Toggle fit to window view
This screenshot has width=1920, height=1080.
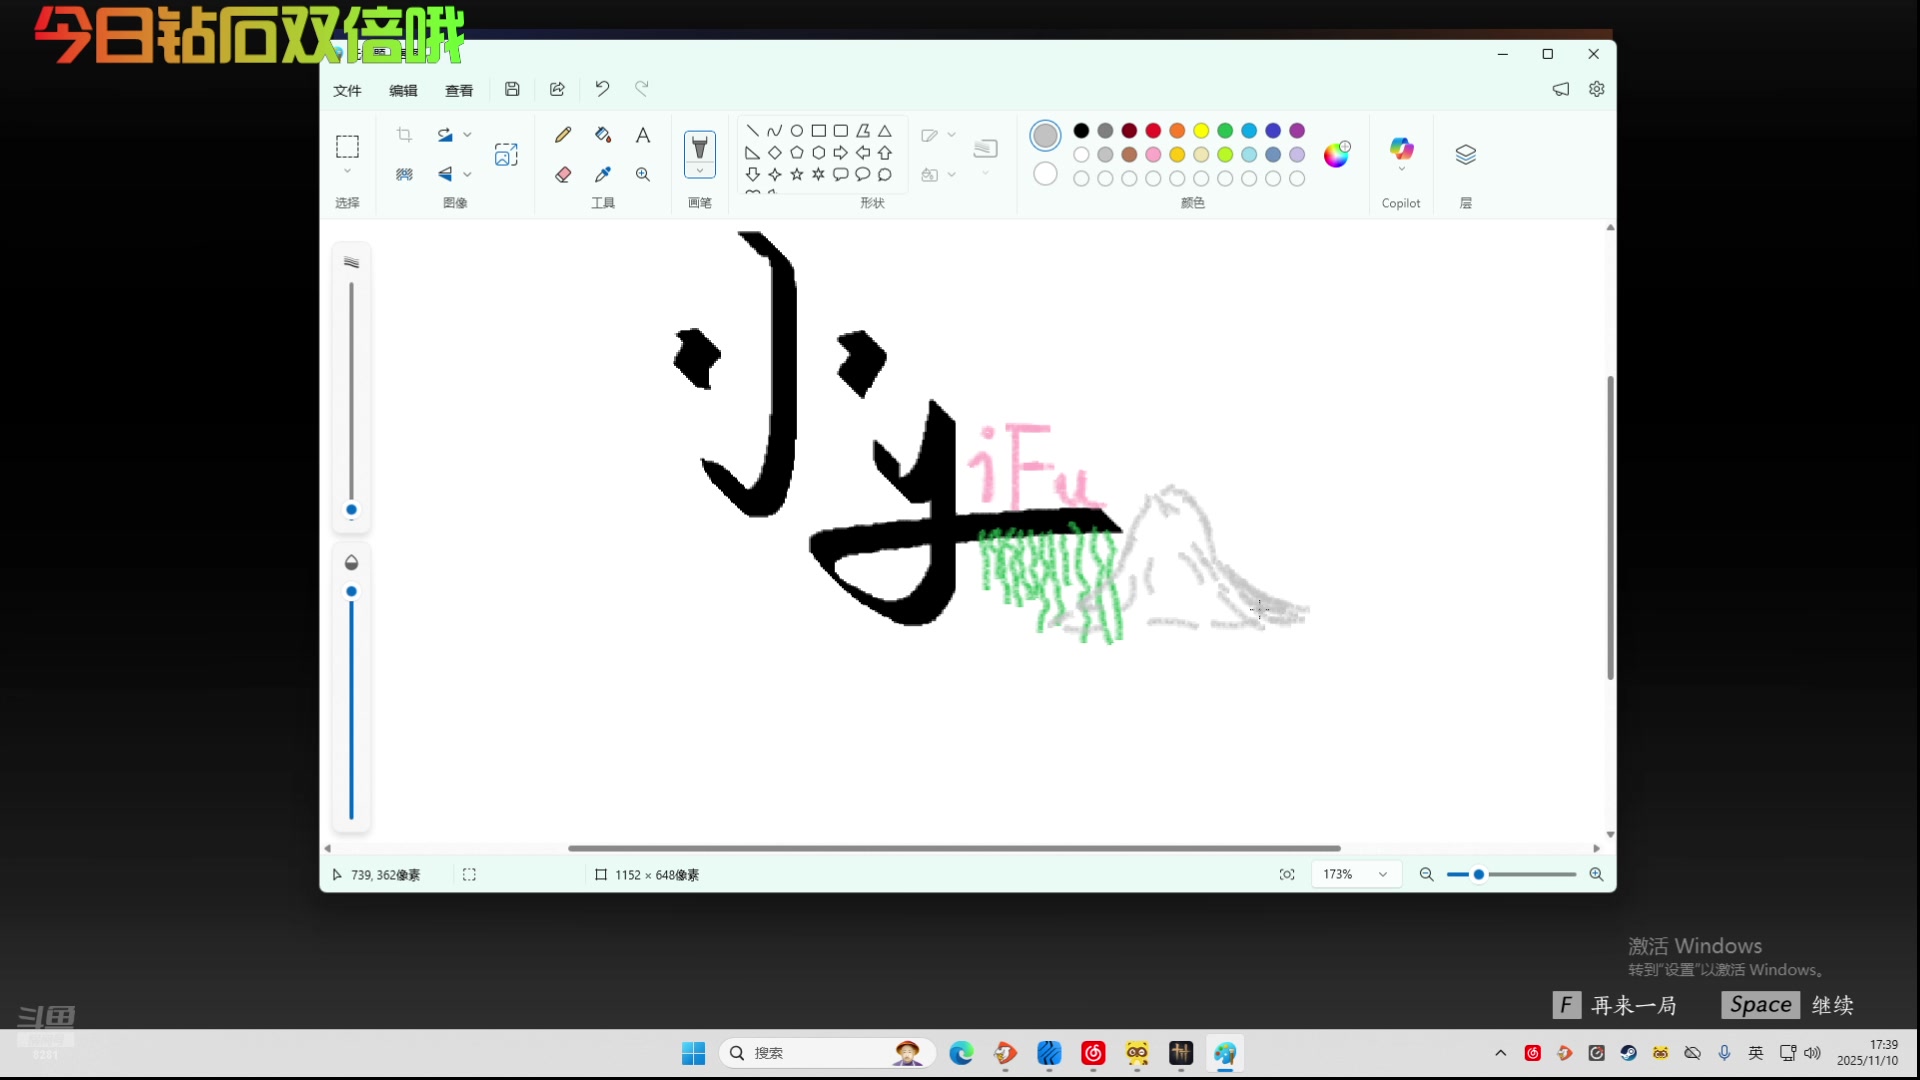(x=1287, y=875)
